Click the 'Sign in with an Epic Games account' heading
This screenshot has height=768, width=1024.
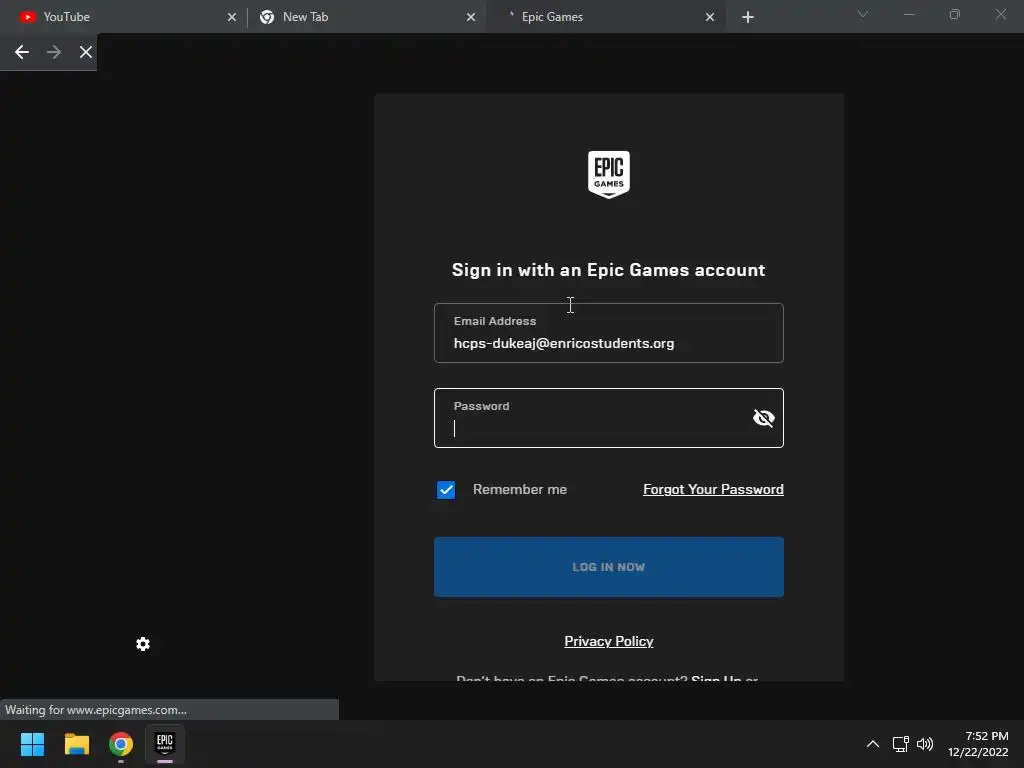(609, 270)
